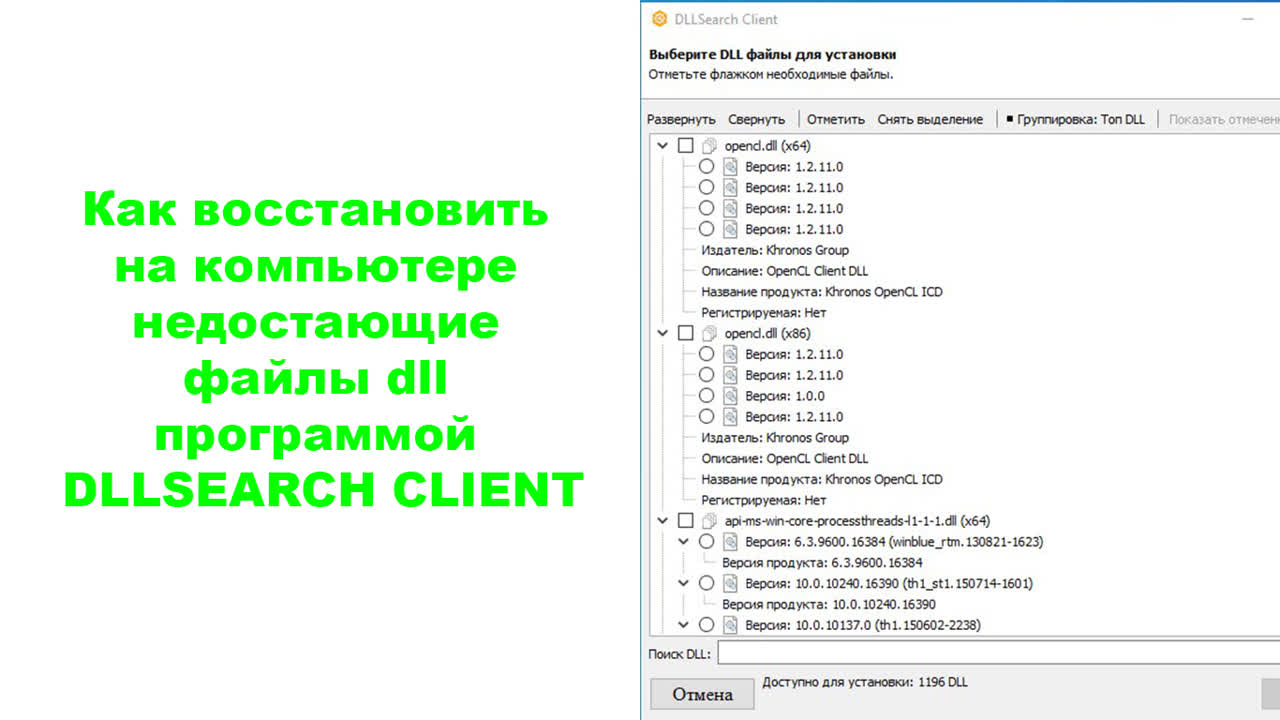Click file icon of version 10.0.10137.0 entry
The image size is (1280, 720).
tap(731, 625)
